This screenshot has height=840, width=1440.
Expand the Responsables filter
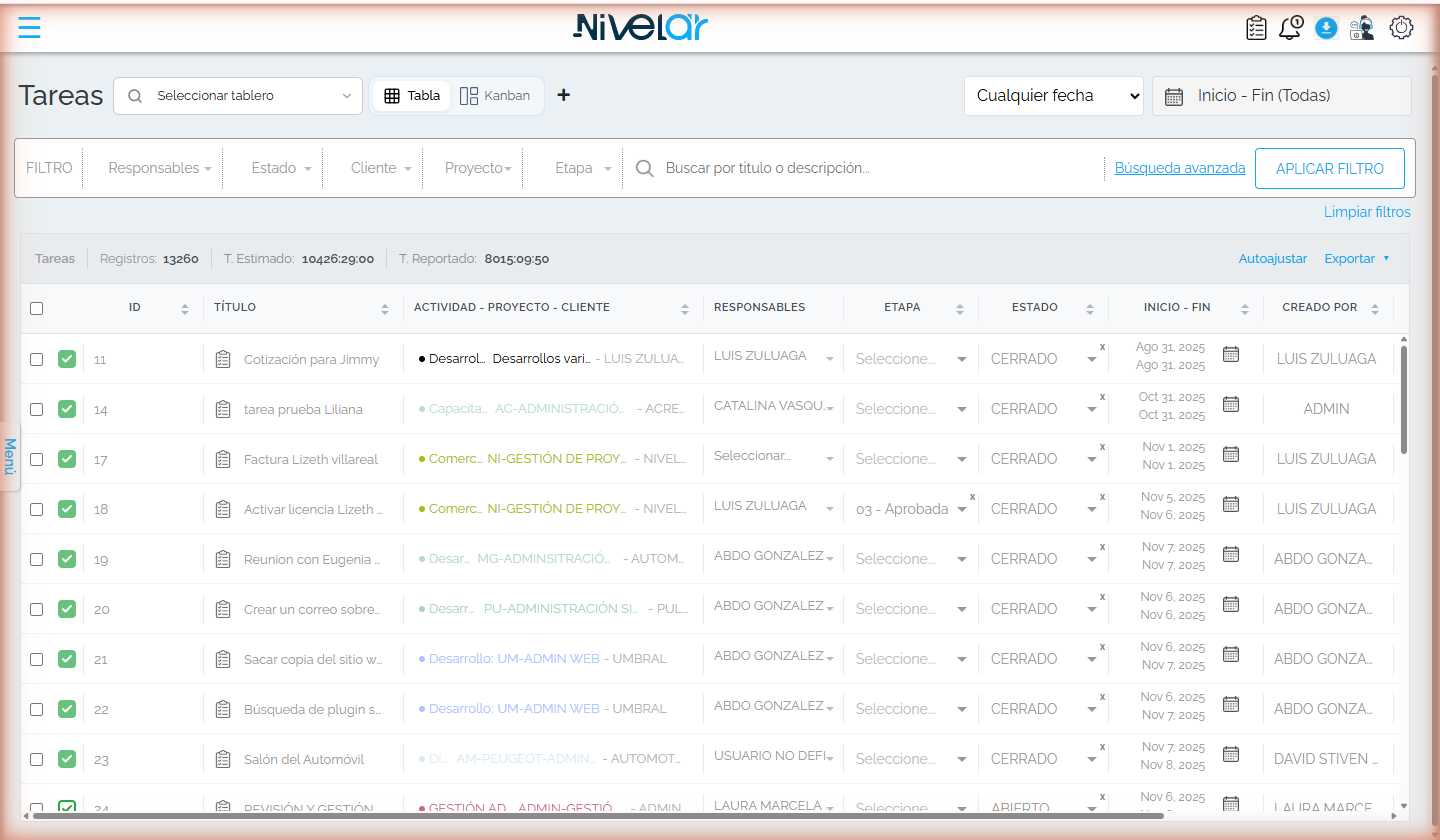(x=159, y=168)
